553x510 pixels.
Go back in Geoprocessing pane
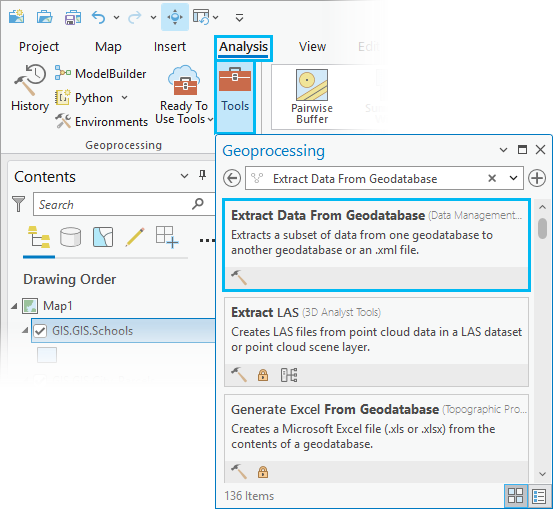[232, 178]
